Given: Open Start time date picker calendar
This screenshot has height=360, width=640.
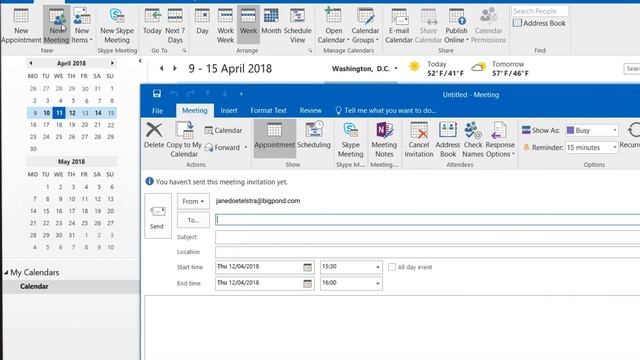Looking at the screenshot, I should point(307,267).
